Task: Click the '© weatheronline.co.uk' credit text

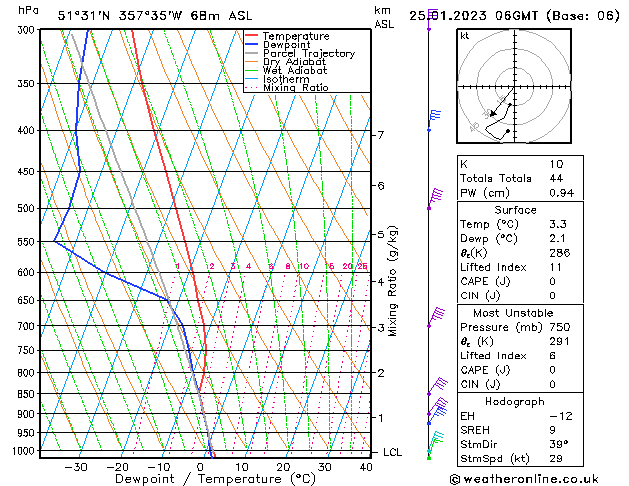Action: point(524,479)
